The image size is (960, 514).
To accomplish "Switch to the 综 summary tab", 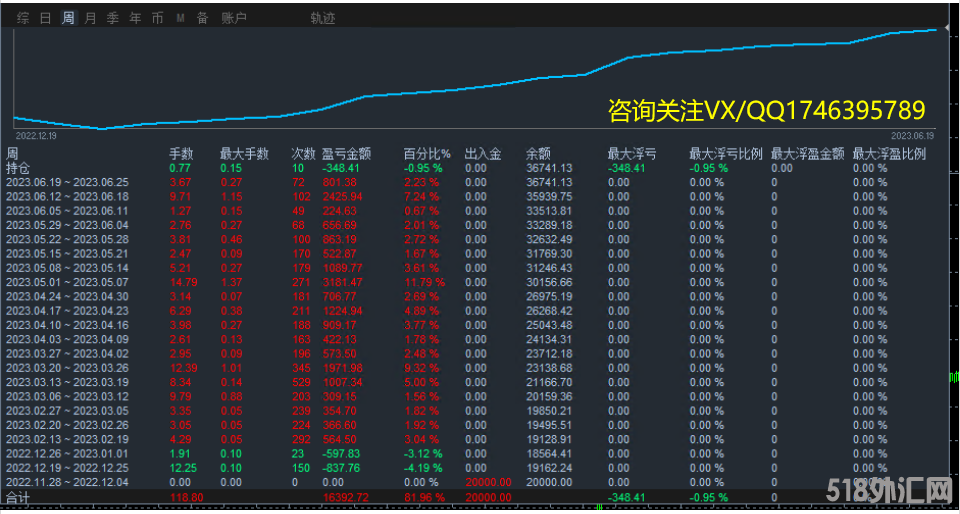I will tap(23, 18).
